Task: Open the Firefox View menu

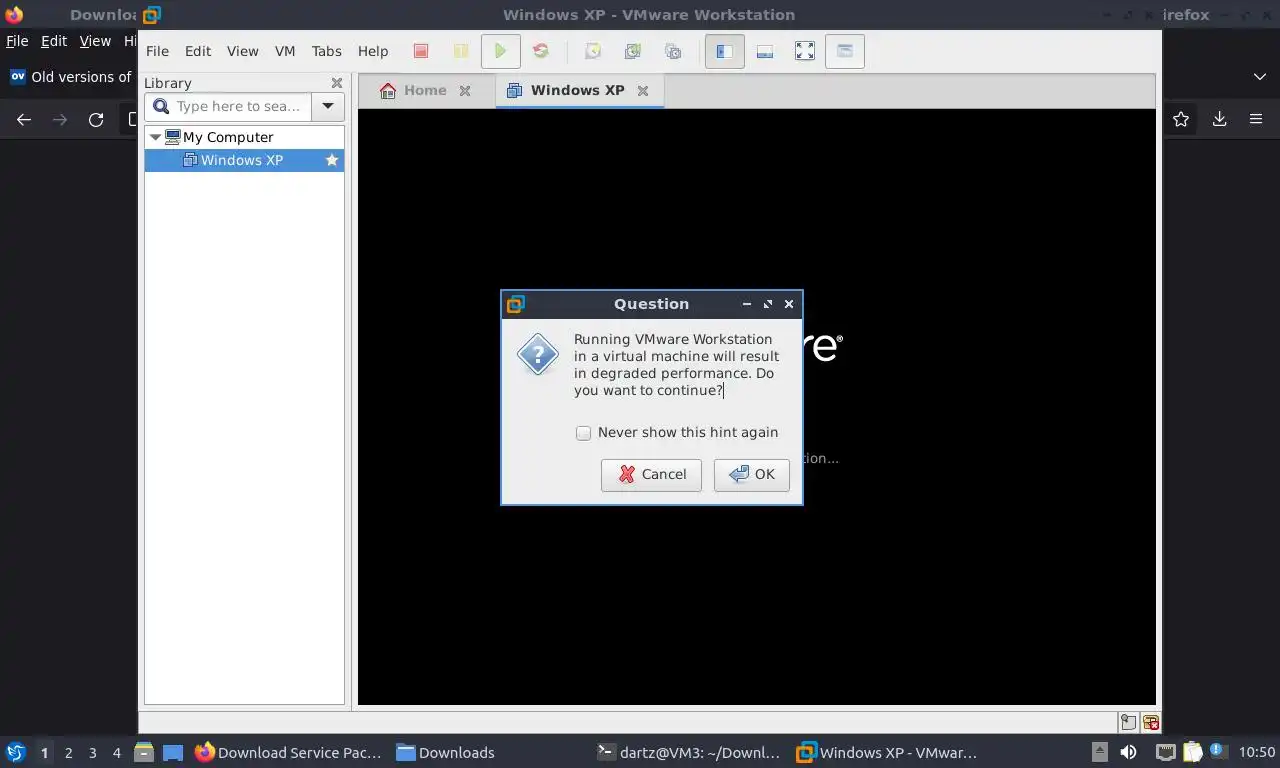Action: pyautogui.click(x=95, y=41)
